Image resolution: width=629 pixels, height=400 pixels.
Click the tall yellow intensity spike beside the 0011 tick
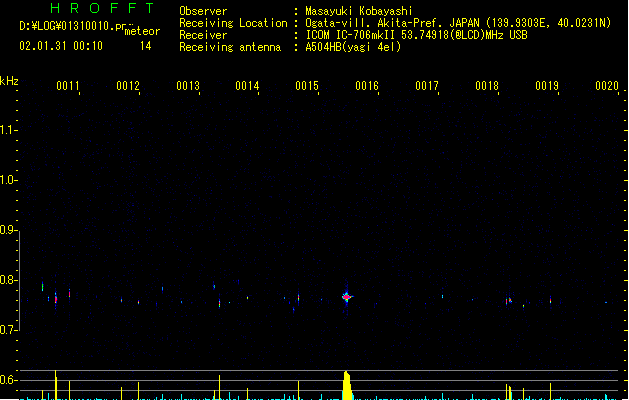56,385
